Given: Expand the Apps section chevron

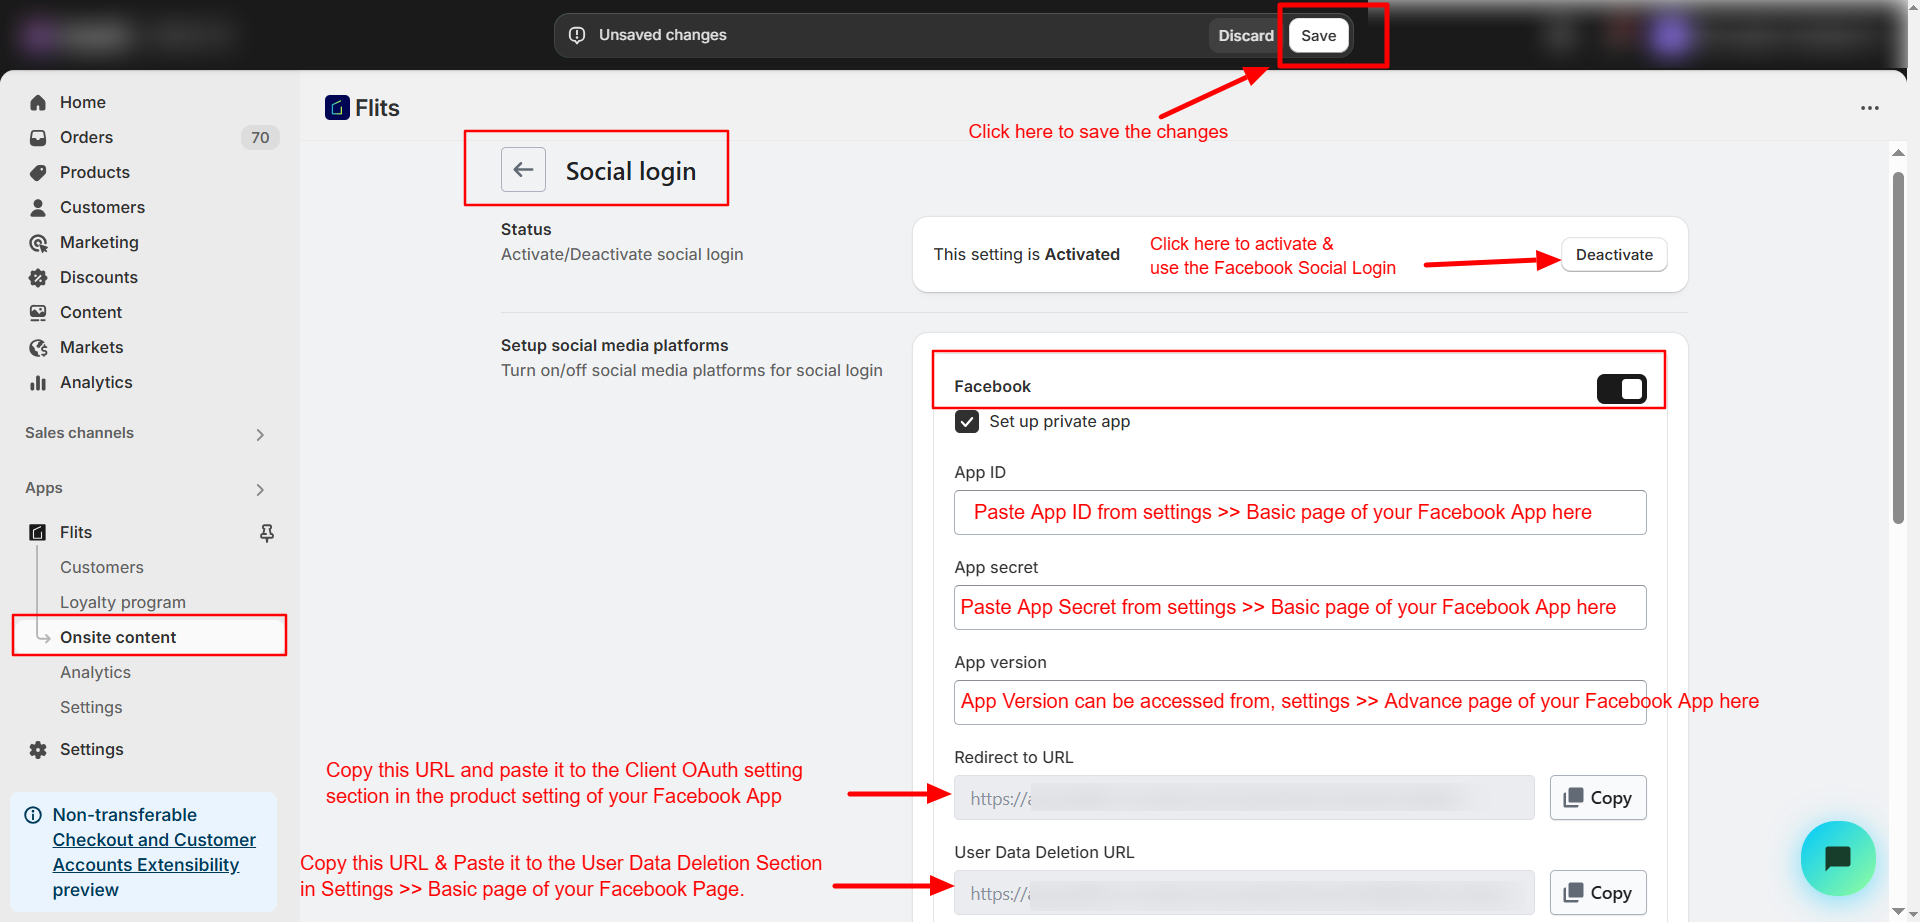Looking at the screenshot, I should [260, 489].
